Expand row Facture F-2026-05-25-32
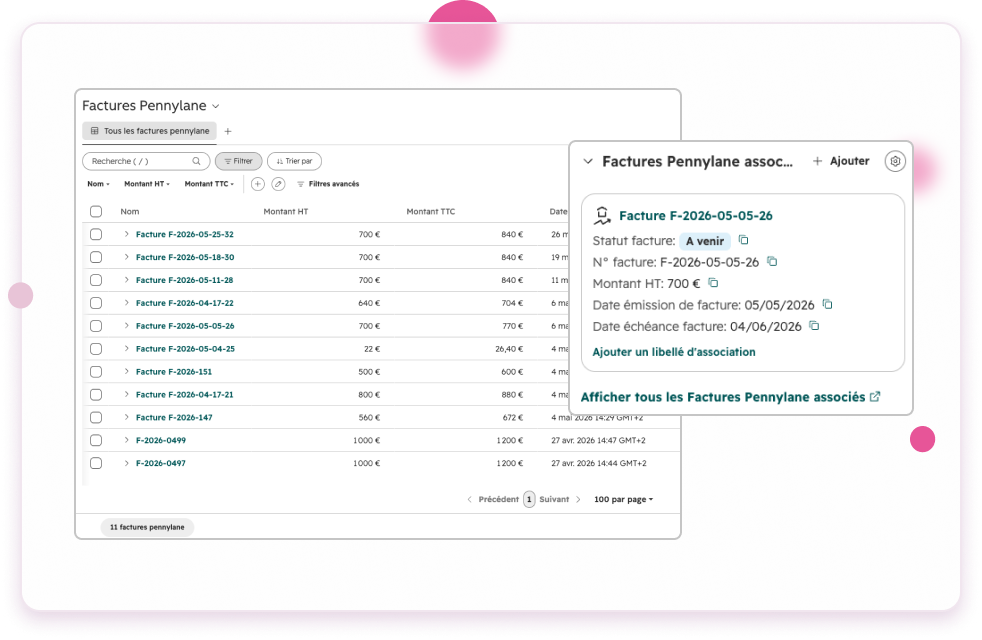This screenshot has height=640, width=982. tap(126, 234)
